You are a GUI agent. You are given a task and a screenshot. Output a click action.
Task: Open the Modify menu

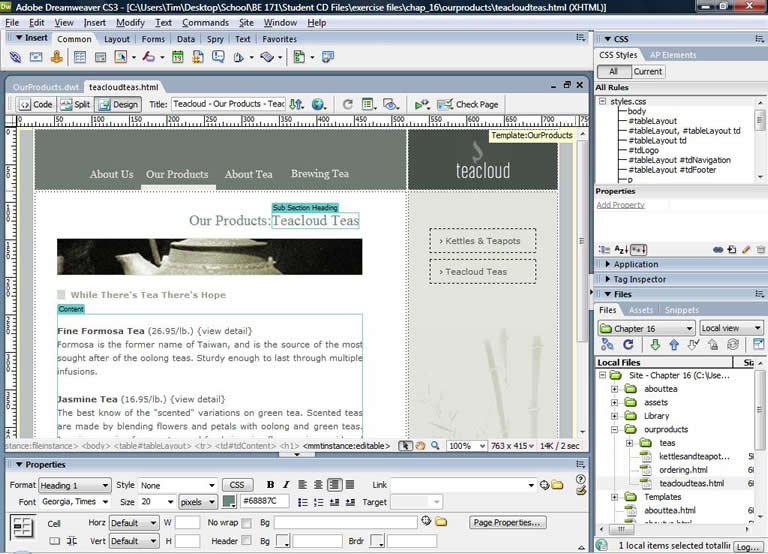click(130, 23)
